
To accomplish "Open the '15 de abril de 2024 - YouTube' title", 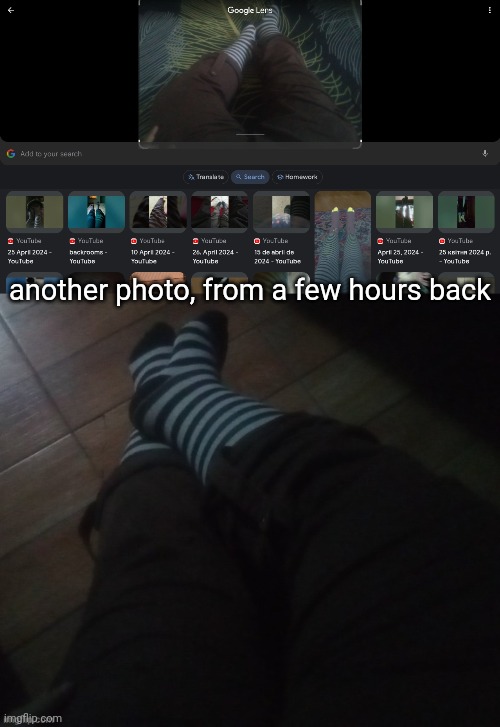I will point(277,256).
